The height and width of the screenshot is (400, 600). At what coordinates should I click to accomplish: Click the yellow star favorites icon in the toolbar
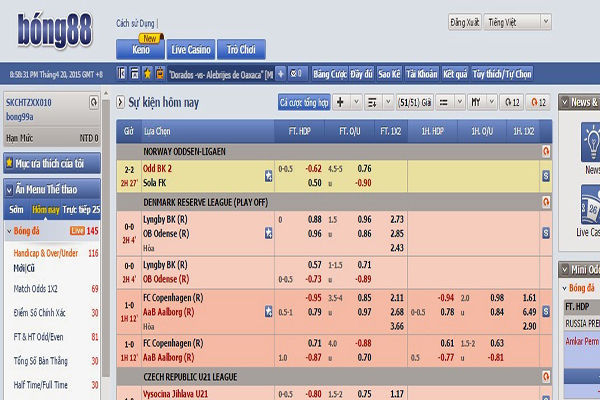click(147, 73)
